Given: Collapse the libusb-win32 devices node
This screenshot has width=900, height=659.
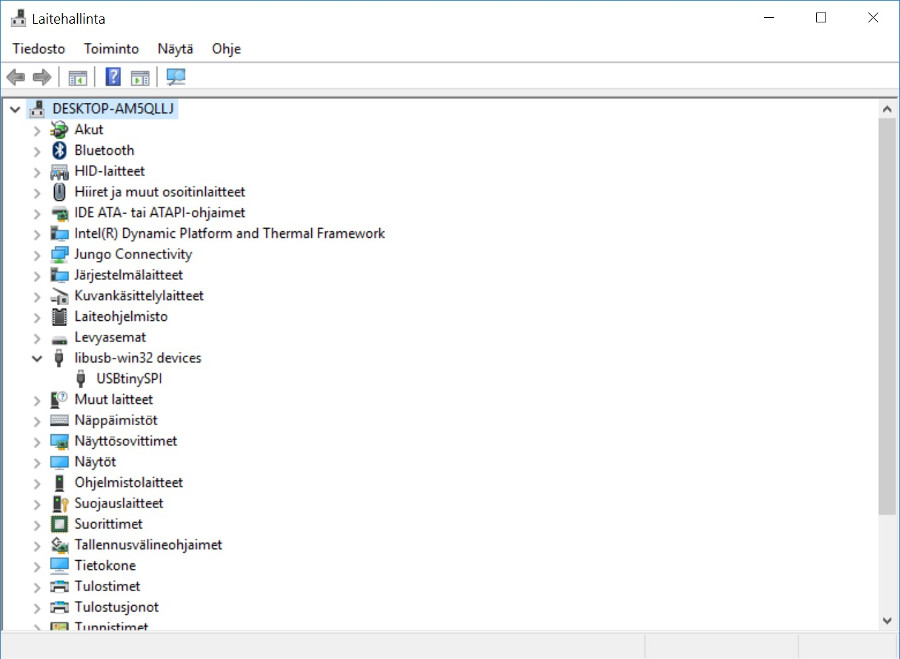Looking at the screenshot, I should [x=37, y=357].
